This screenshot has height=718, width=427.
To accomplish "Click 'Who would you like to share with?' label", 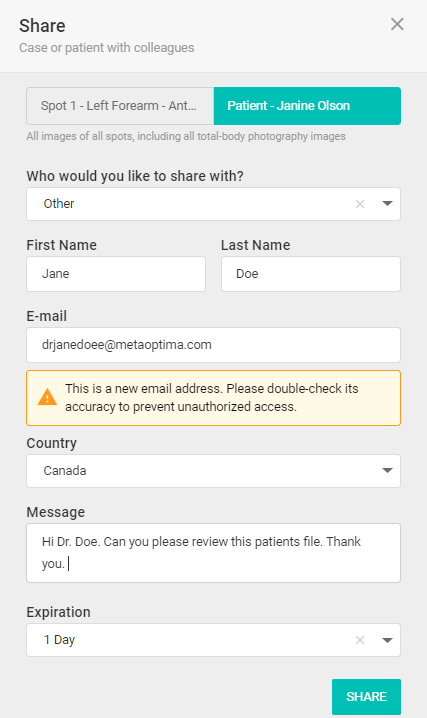I will [135, 176].
